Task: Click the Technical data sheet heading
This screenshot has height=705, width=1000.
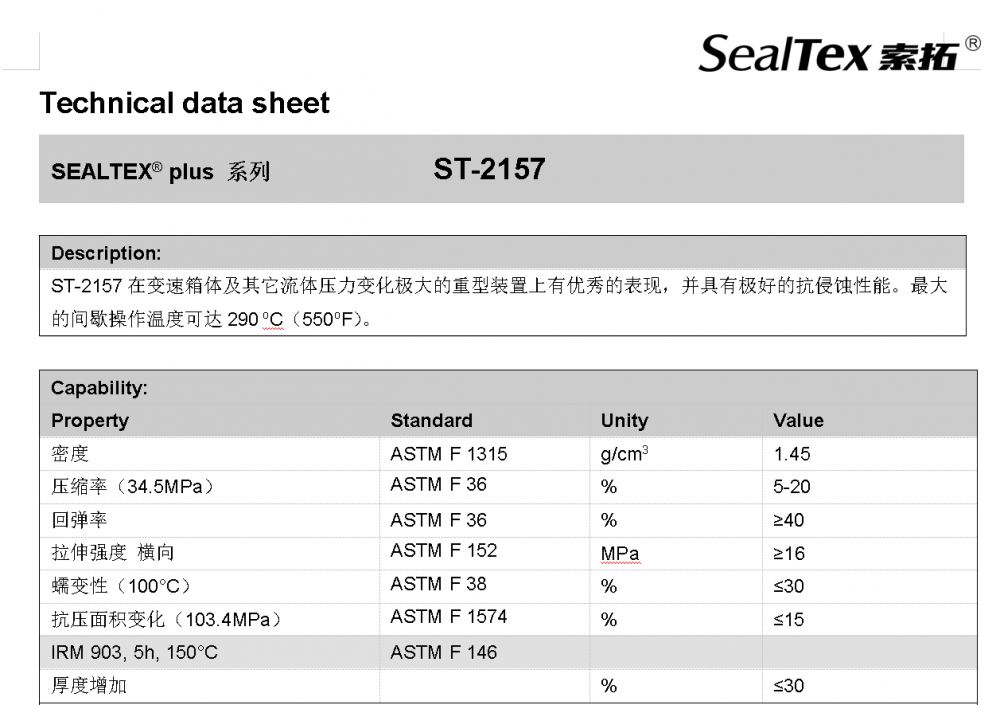Action: click(185, 103)
